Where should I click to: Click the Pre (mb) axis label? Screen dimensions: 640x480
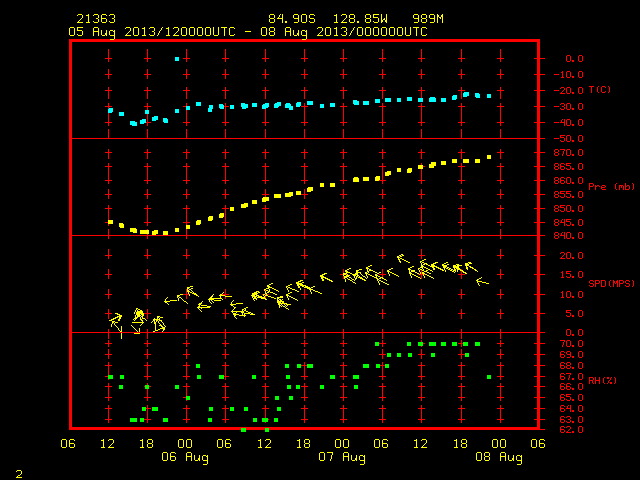click(611, 187)
